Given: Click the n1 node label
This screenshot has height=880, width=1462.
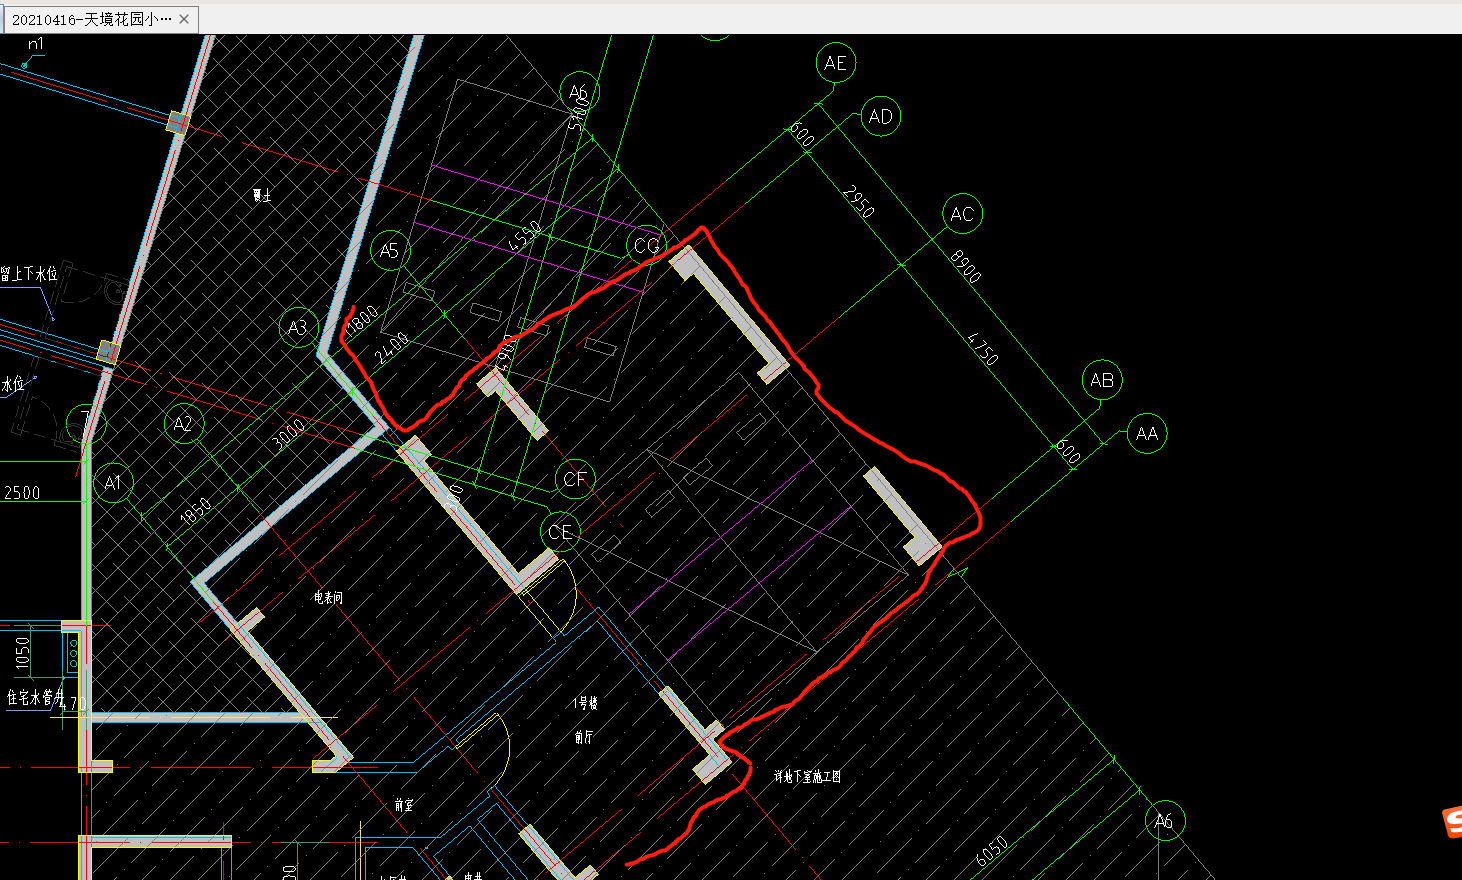Looking at the screenshot, I should [36, 44].
